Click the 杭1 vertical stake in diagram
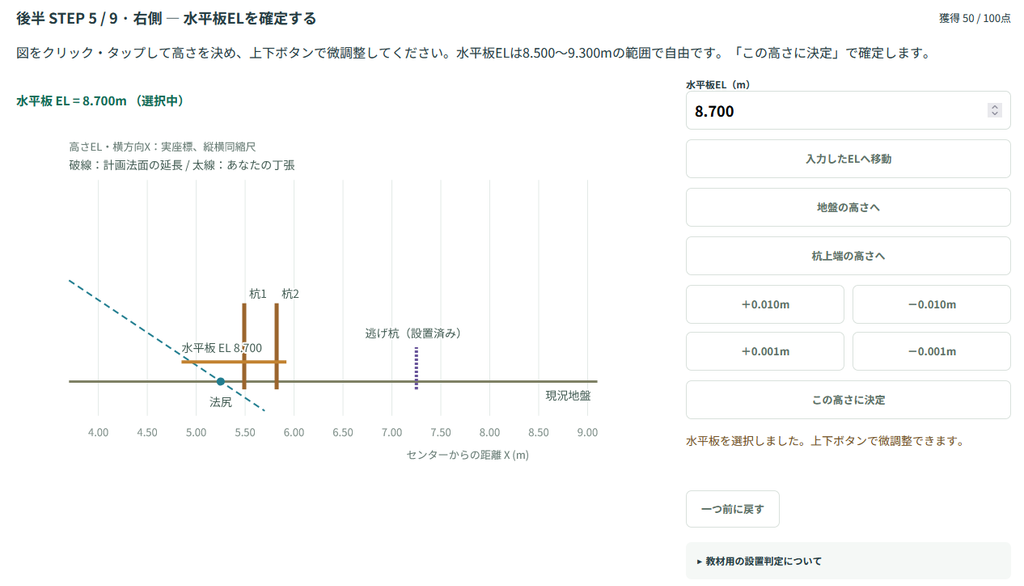Screen dimensions: 1024x586 (x=244, y=346)
